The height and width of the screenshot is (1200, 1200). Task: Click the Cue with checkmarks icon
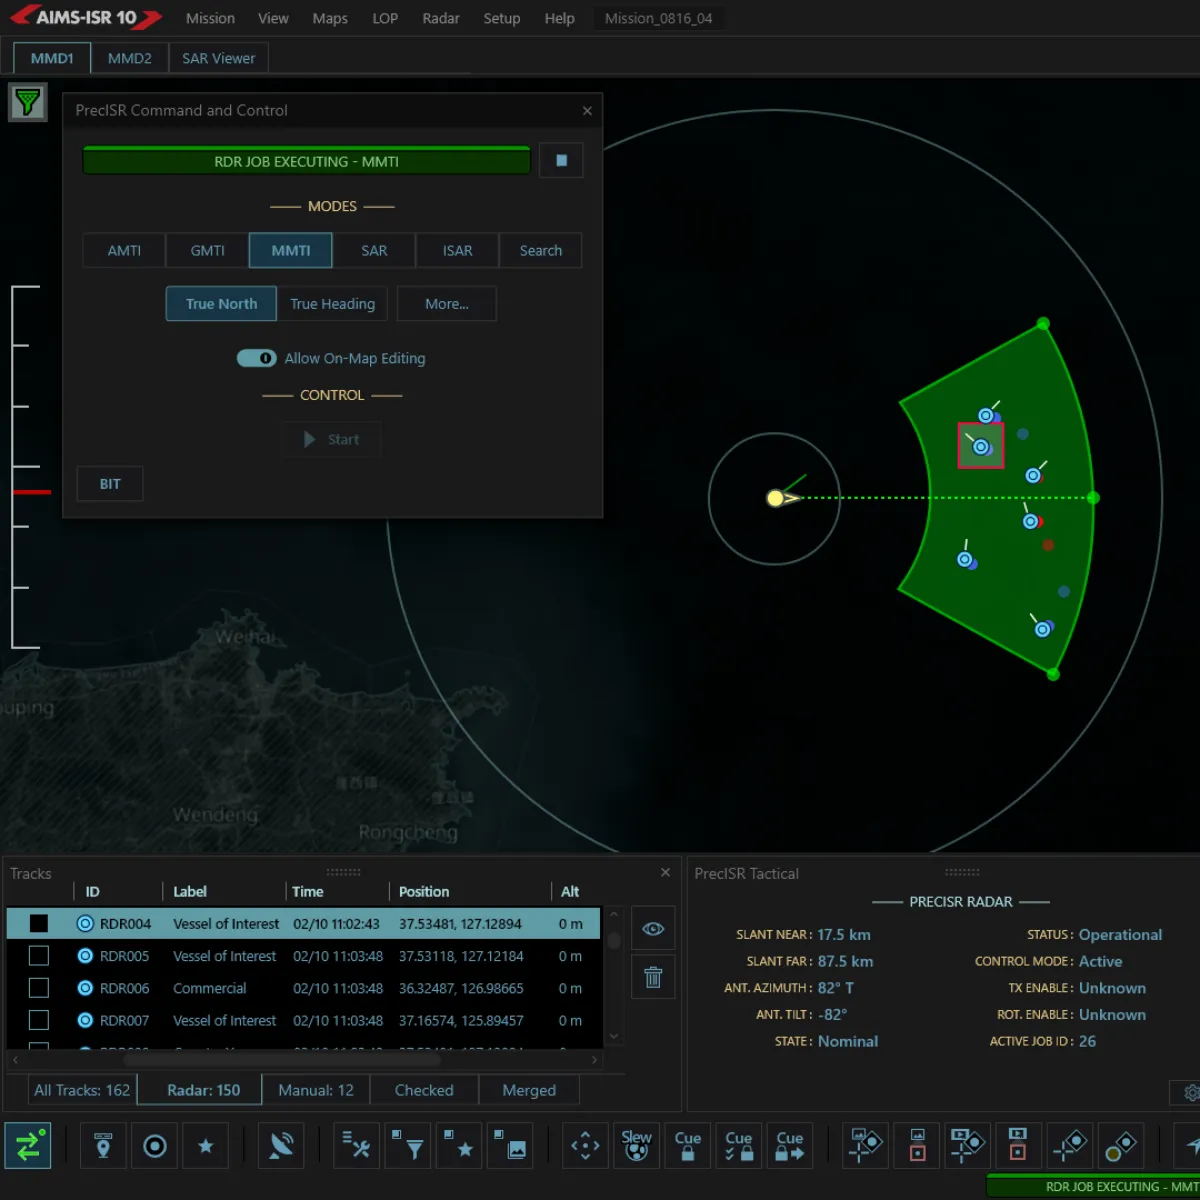(x=739, y=1146)
